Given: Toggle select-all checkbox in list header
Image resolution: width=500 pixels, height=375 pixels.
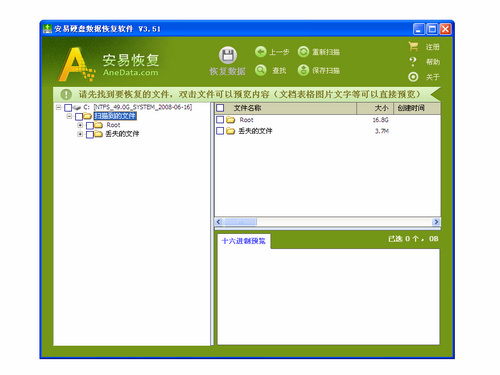Looking at the screenshot, I should [220, 108].
